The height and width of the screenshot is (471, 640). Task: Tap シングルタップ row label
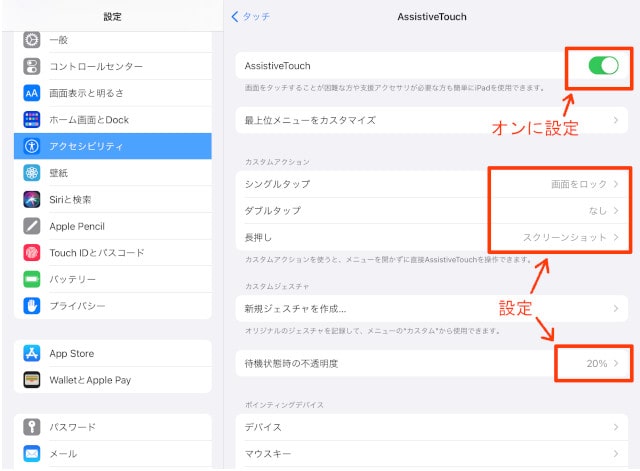tap(277, 184)
